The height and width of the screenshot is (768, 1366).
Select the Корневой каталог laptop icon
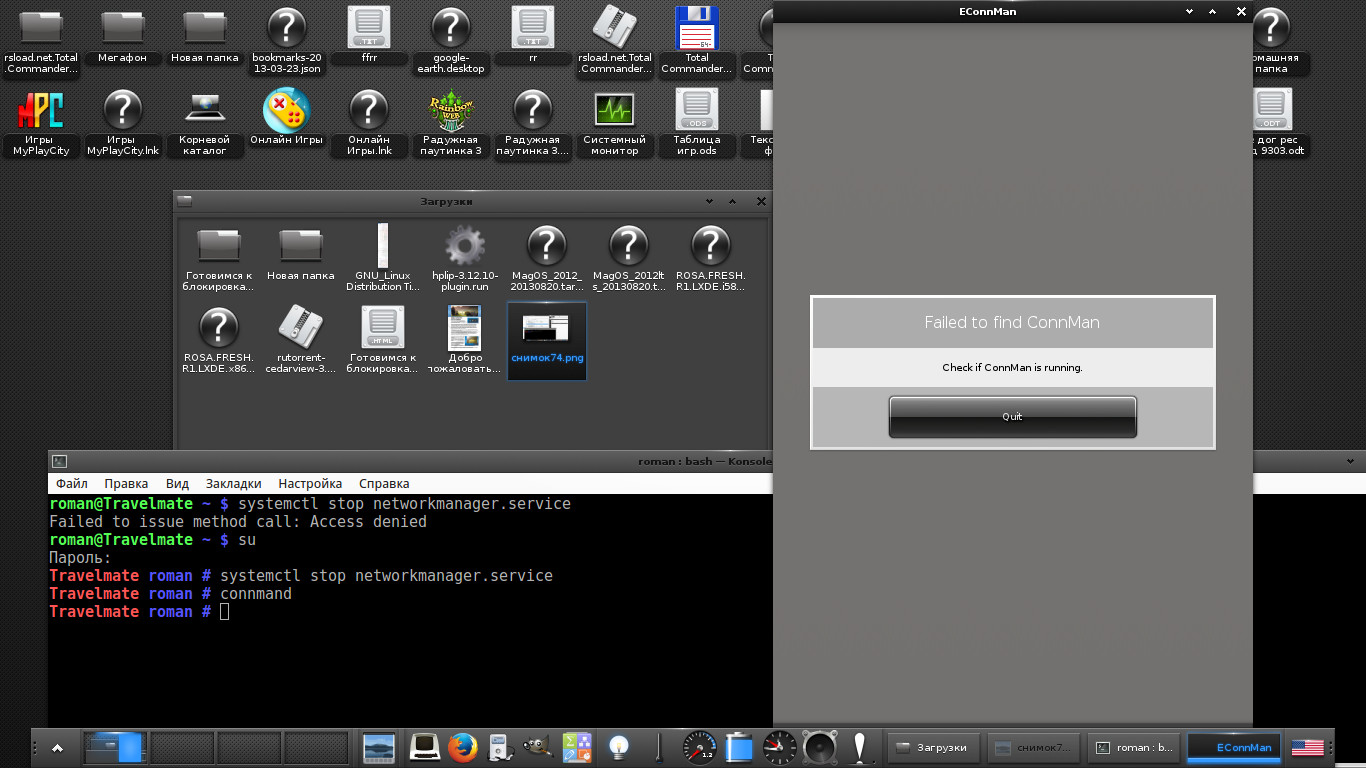pyautogui.click(x=205, y=123)
